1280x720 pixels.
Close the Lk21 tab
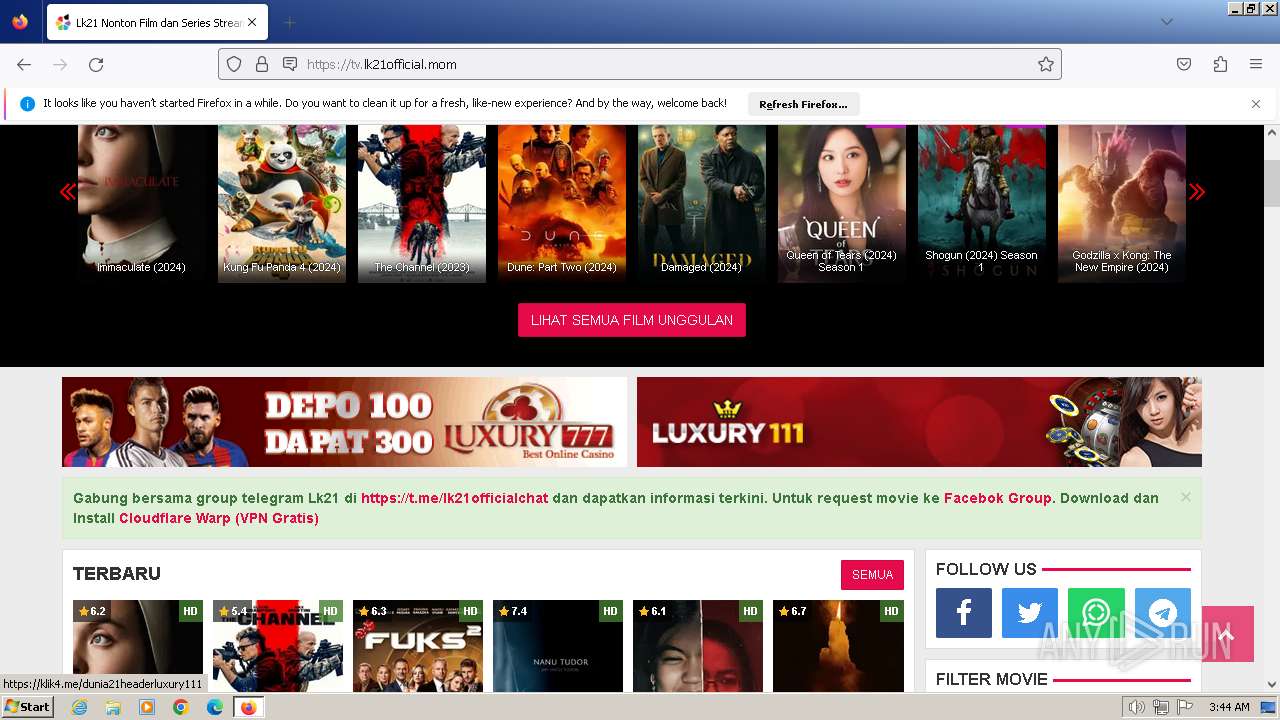(252, 22)
